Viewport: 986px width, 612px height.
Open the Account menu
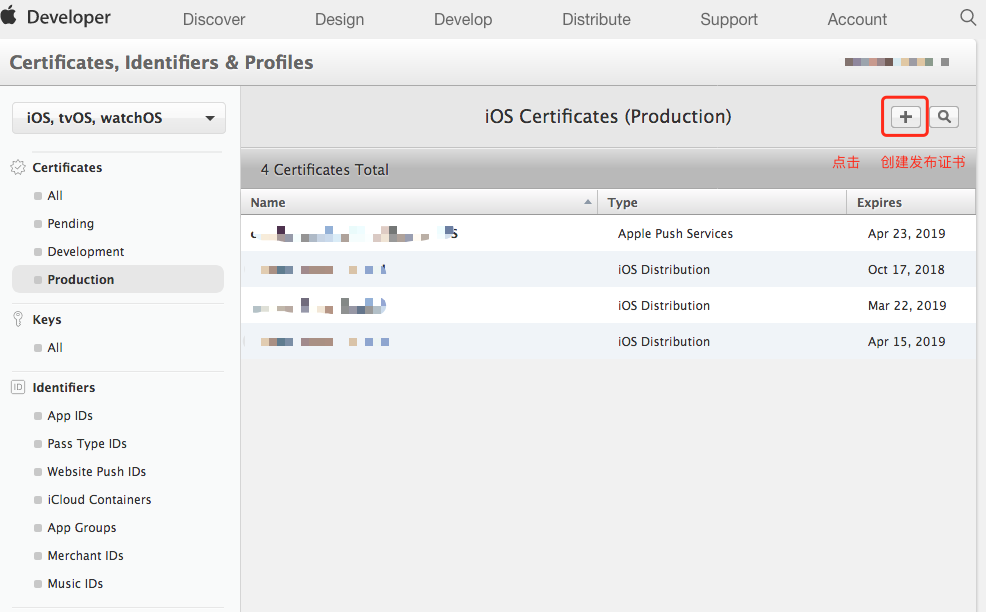click(x=857, y=19)
